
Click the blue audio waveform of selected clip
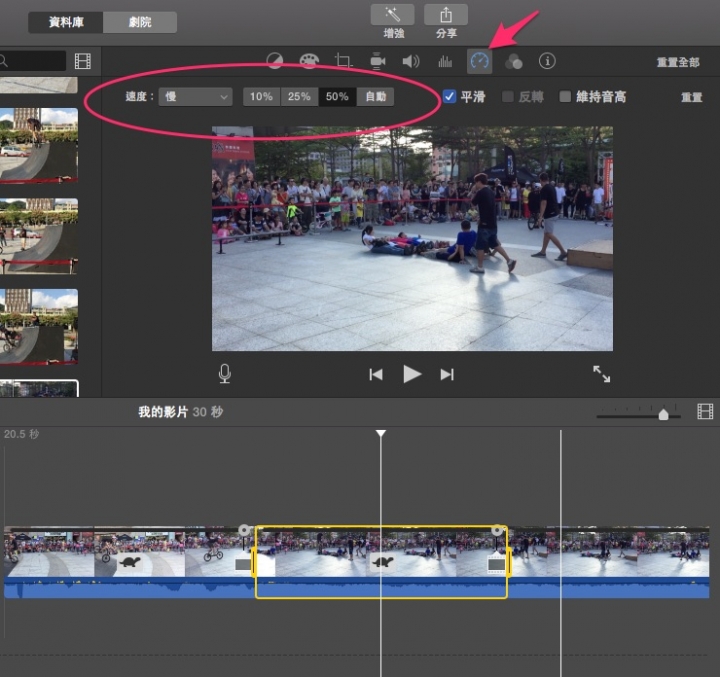[381, 587]
